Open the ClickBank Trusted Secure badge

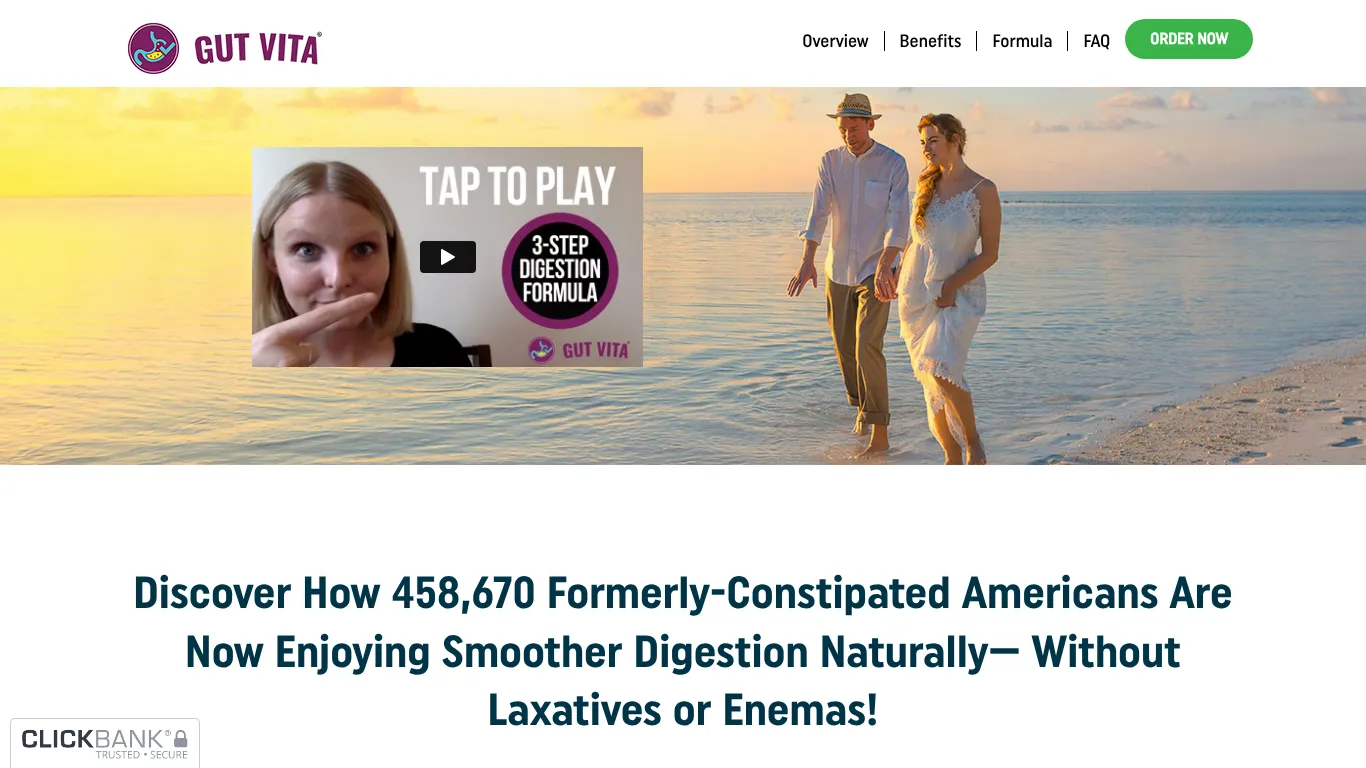click(105, 743)
